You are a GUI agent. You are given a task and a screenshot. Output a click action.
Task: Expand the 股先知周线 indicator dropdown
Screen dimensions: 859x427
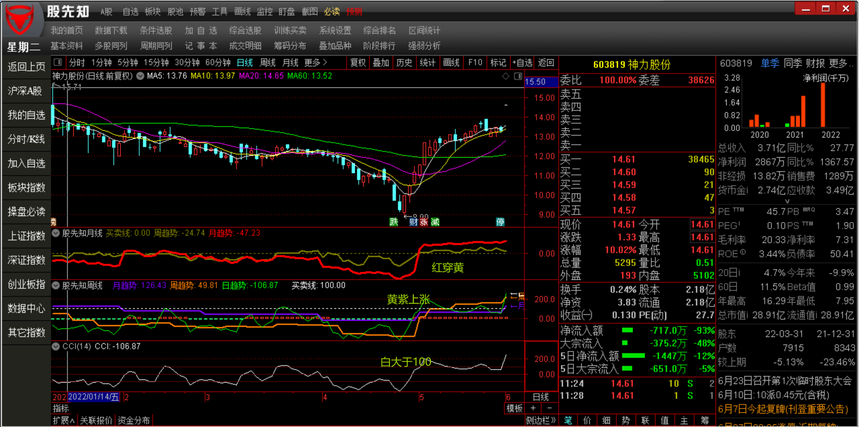56,285
